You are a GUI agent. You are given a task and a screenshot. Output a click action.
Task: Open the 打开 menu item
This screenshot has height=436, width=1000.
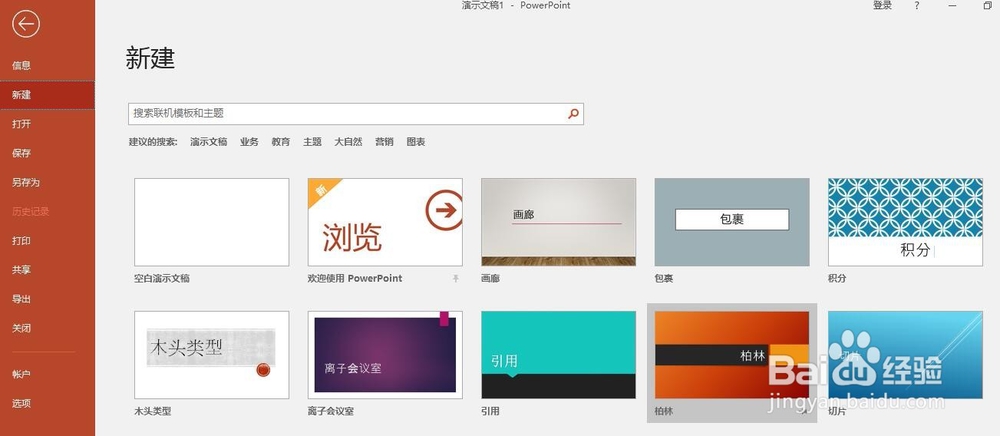coord(47,124)
